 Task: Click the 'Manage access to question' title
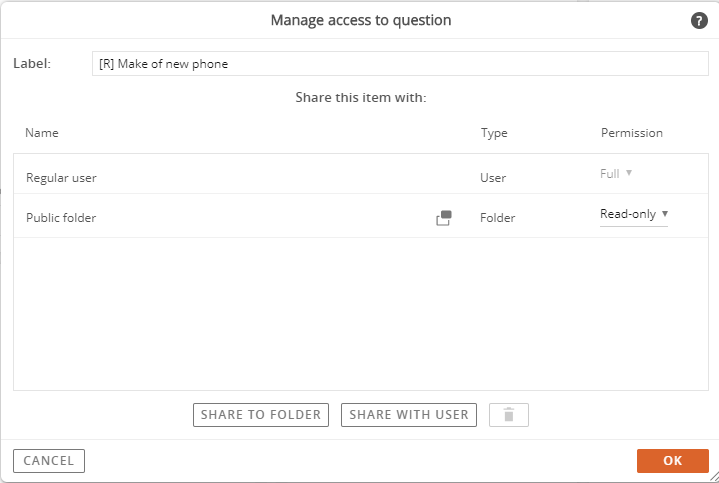pyautogui.click(x=361, y=20)
